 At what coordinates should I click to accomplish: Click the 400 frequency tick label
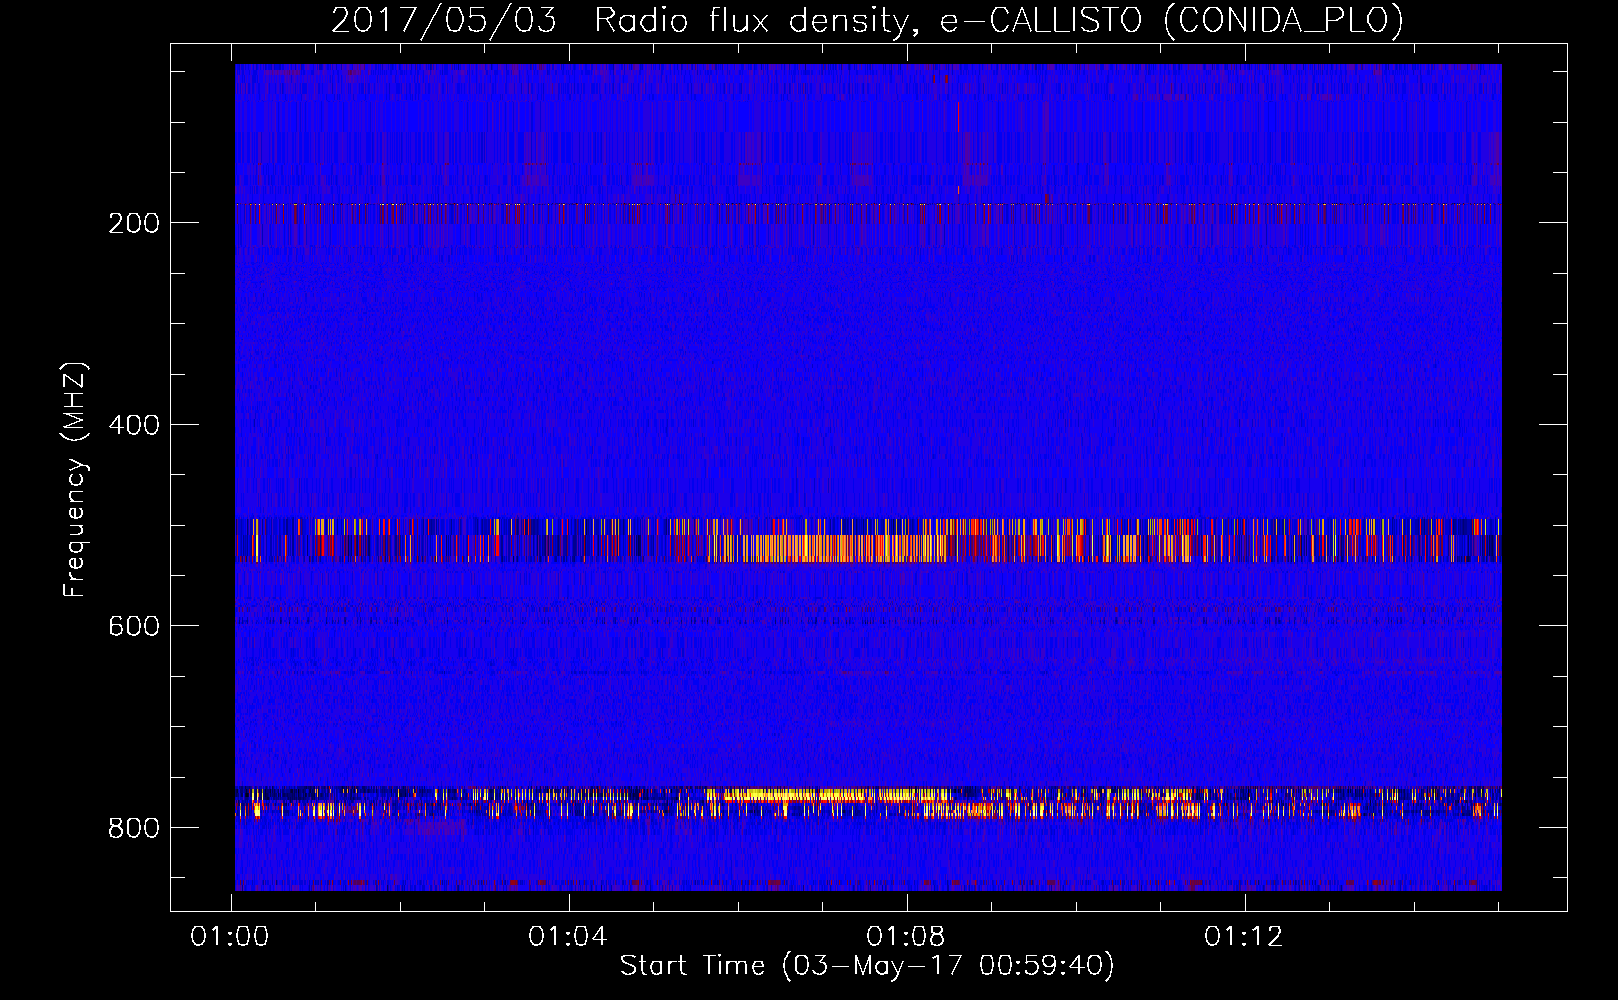click(133, 425)
